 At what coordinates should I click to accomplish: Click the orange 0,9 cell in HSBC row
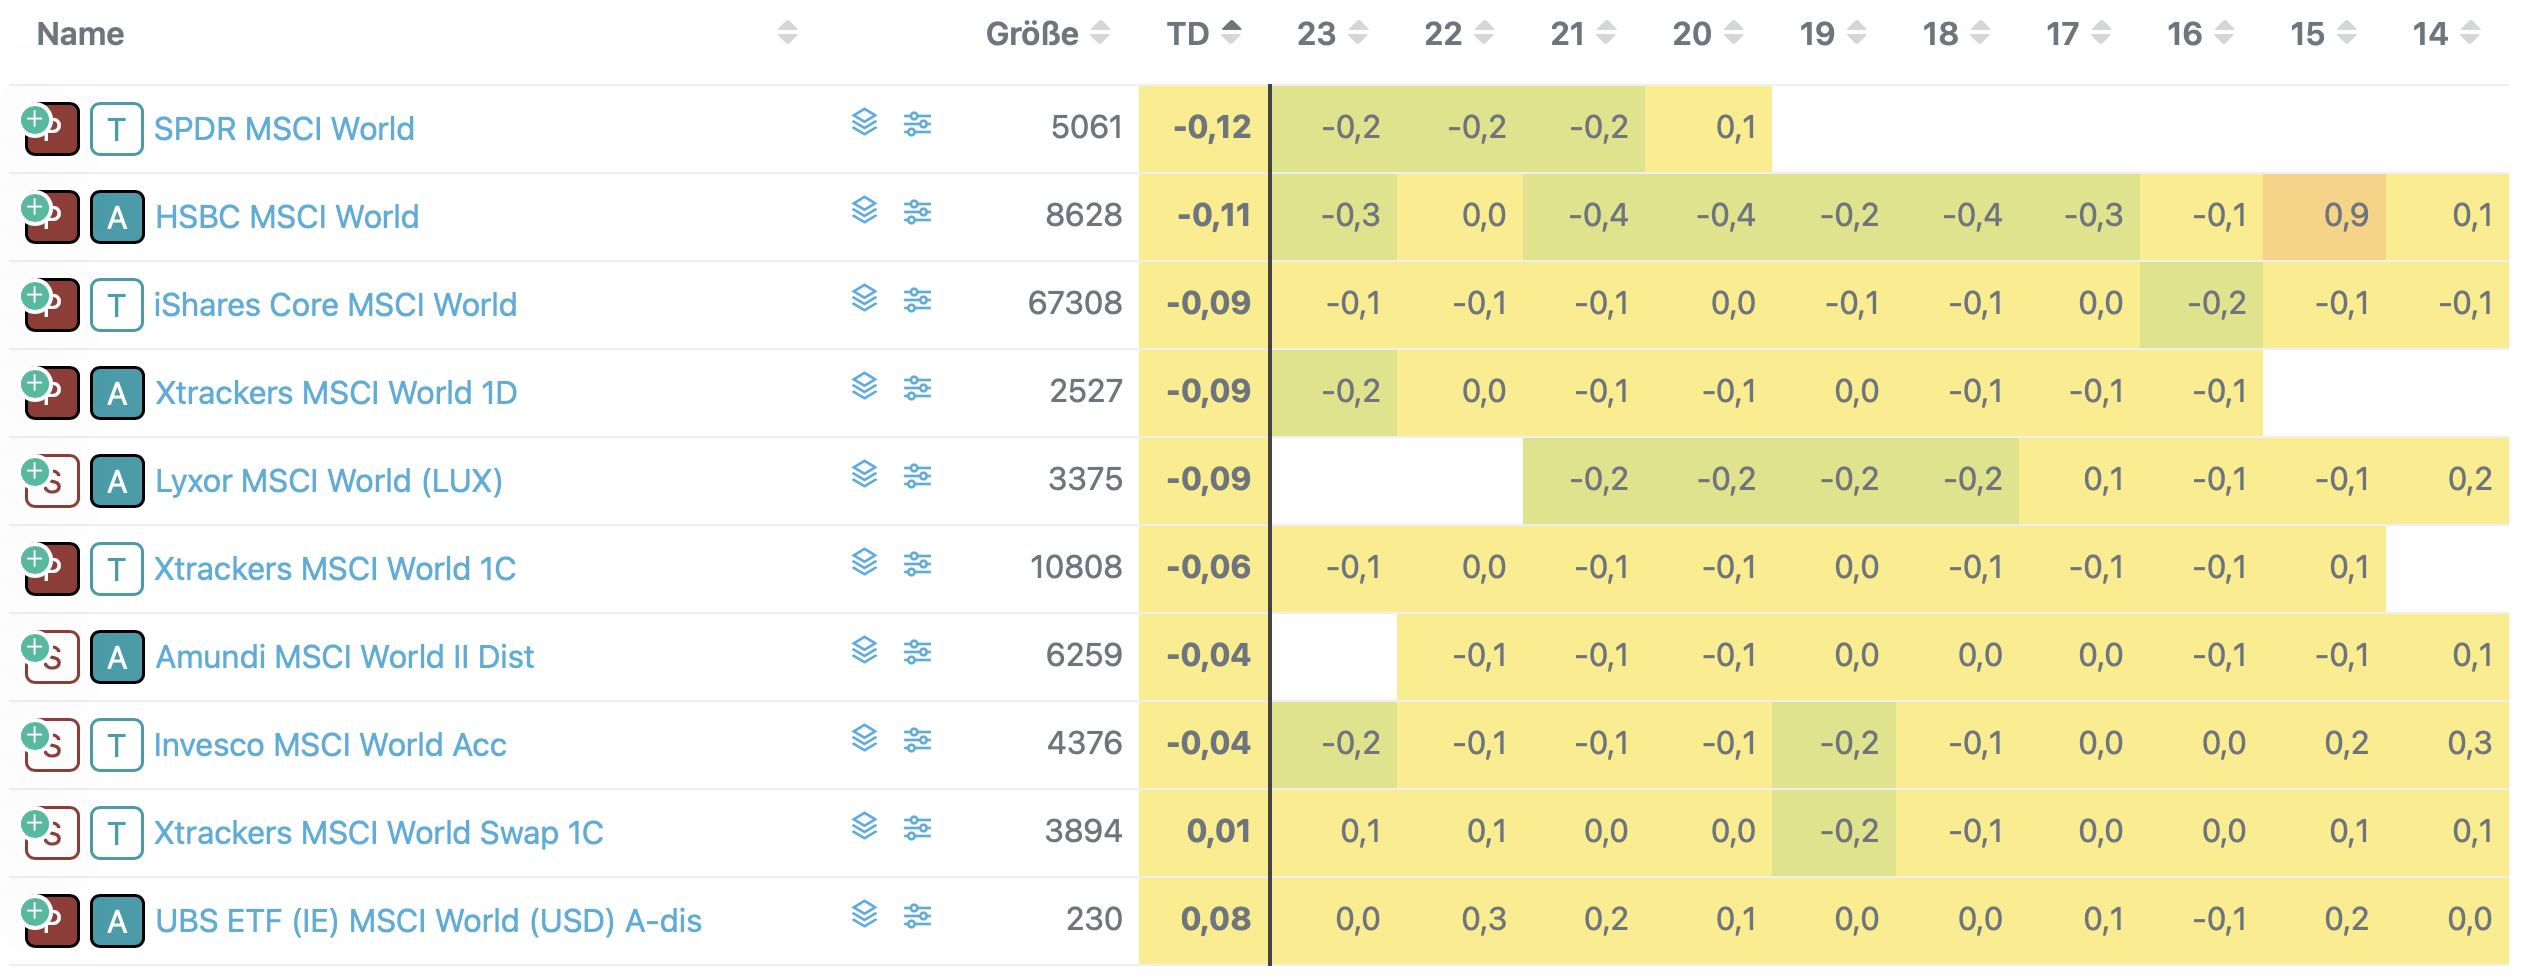(x=2324, y=216)
